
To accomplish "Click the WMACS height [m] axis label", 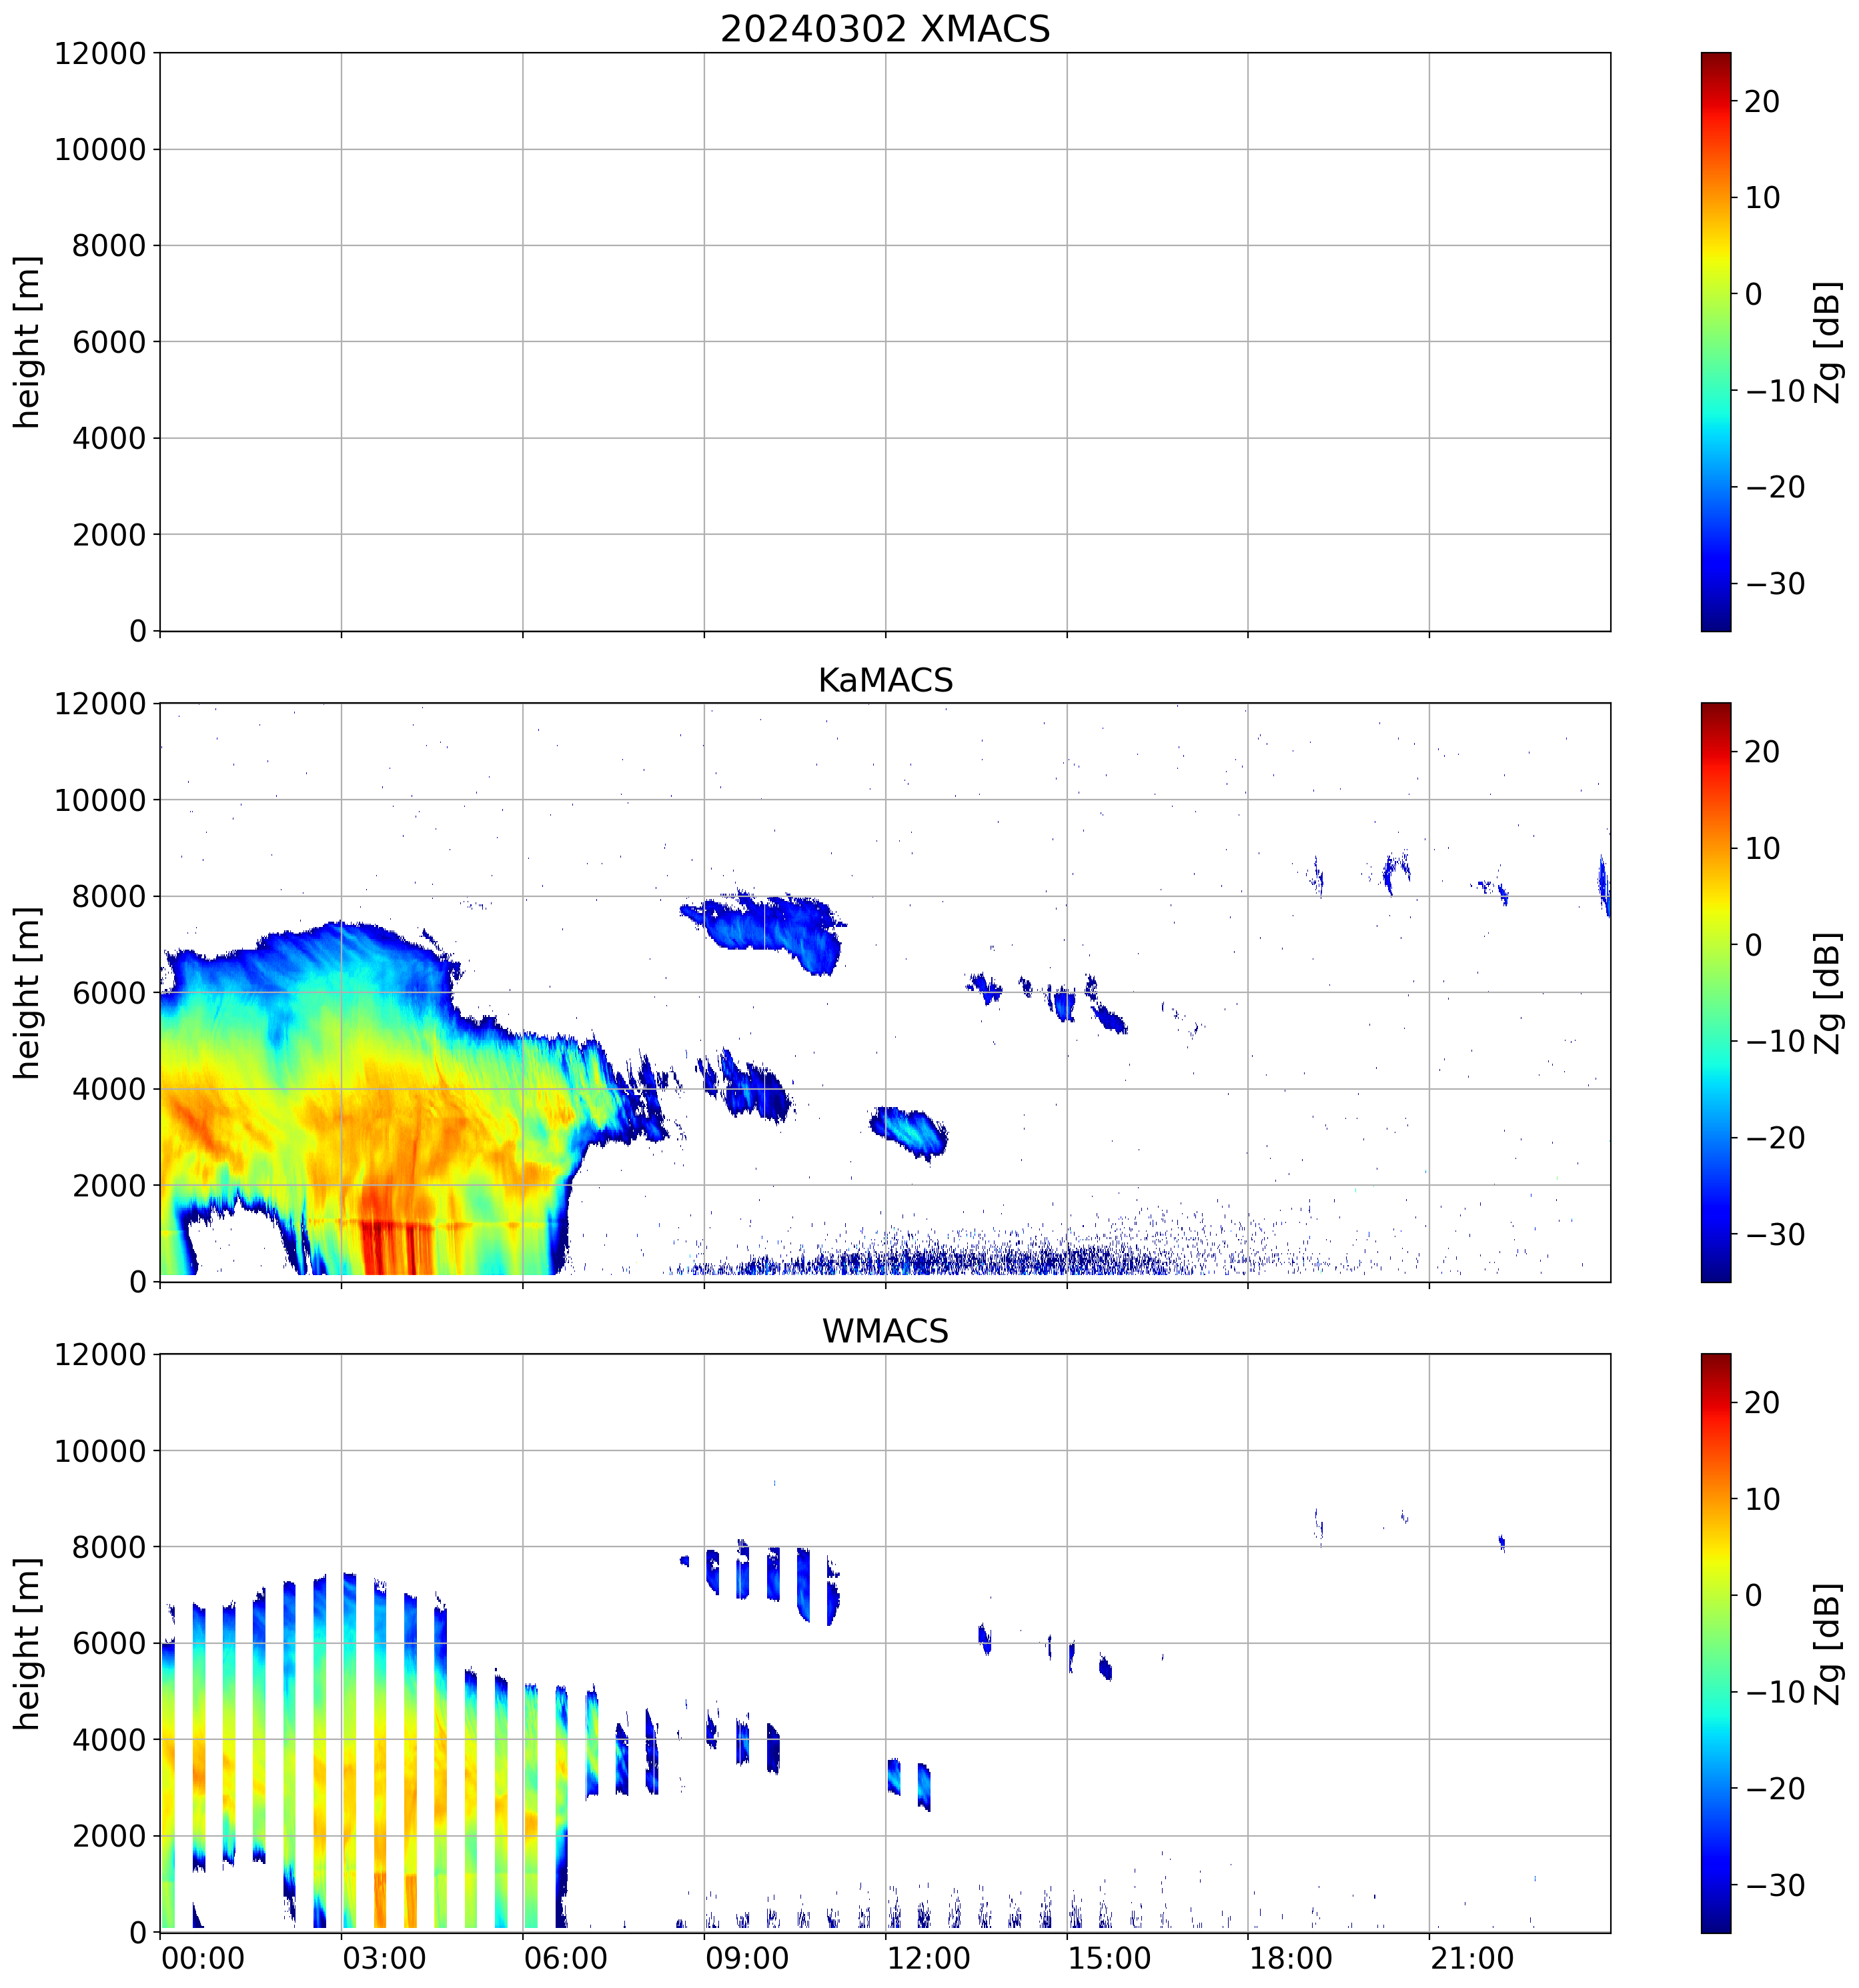I will click(x=27, y=1643).
